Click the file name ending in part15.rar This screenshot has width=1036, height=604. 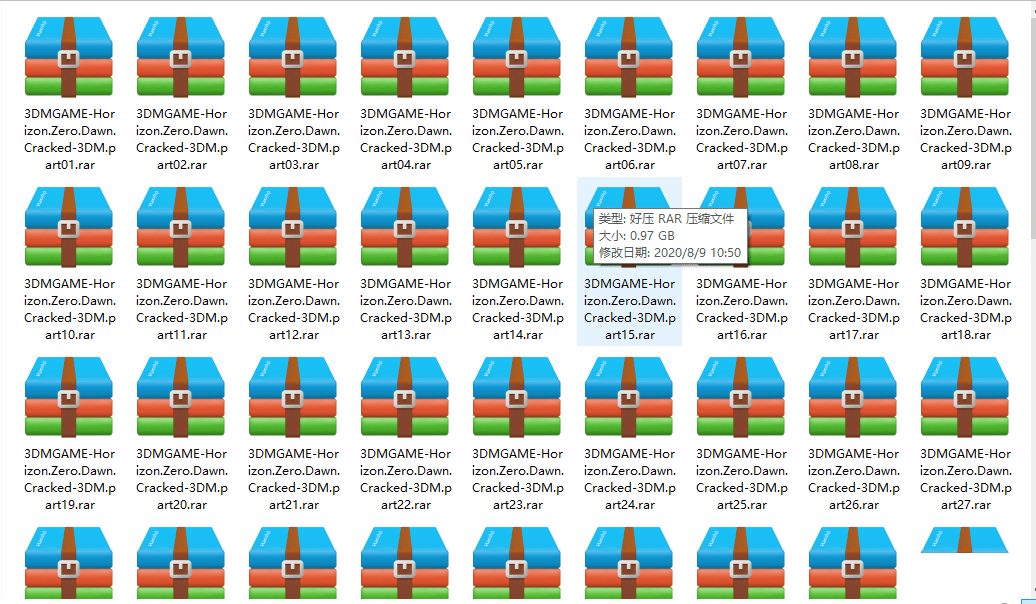(630, 309)
